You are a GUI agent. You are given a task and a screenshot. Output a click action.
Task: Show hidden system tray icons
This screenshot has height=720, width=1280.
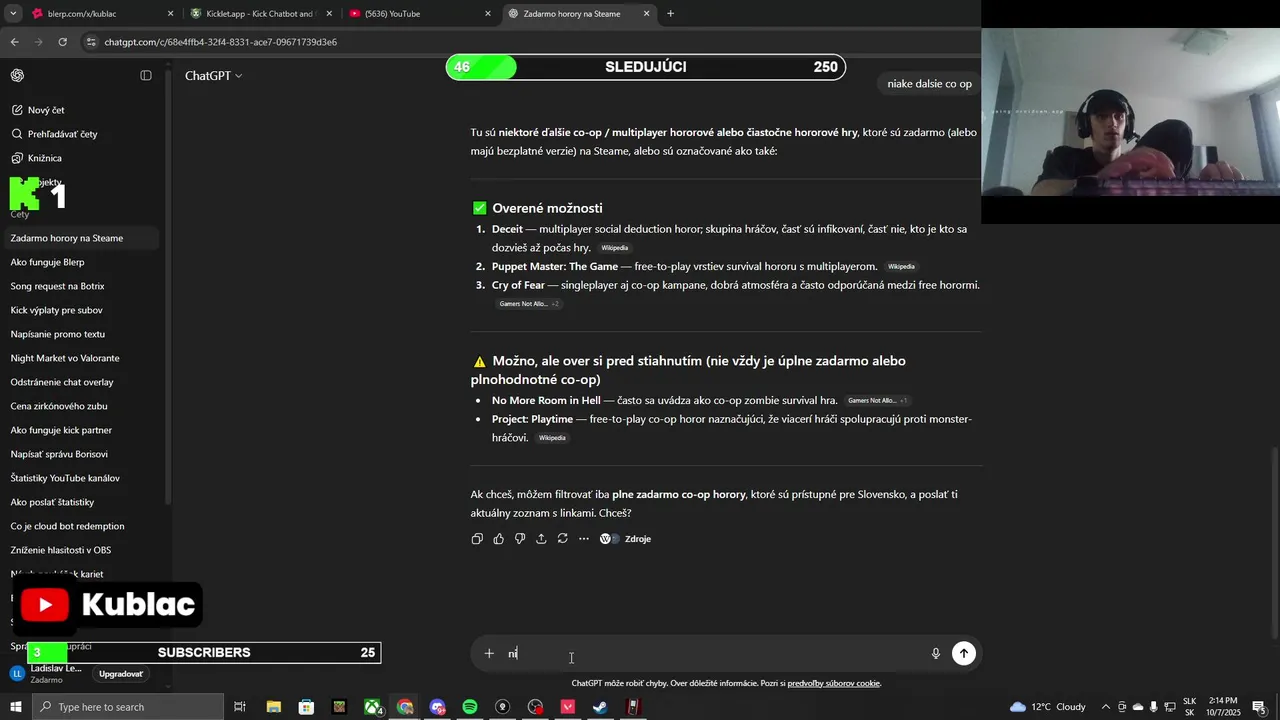(1105, 707)
